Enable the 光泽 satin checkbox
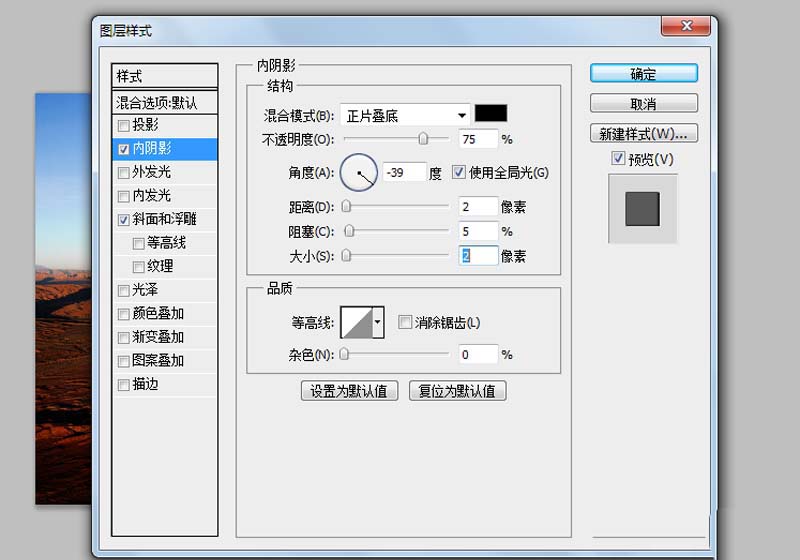 [123, 291]
